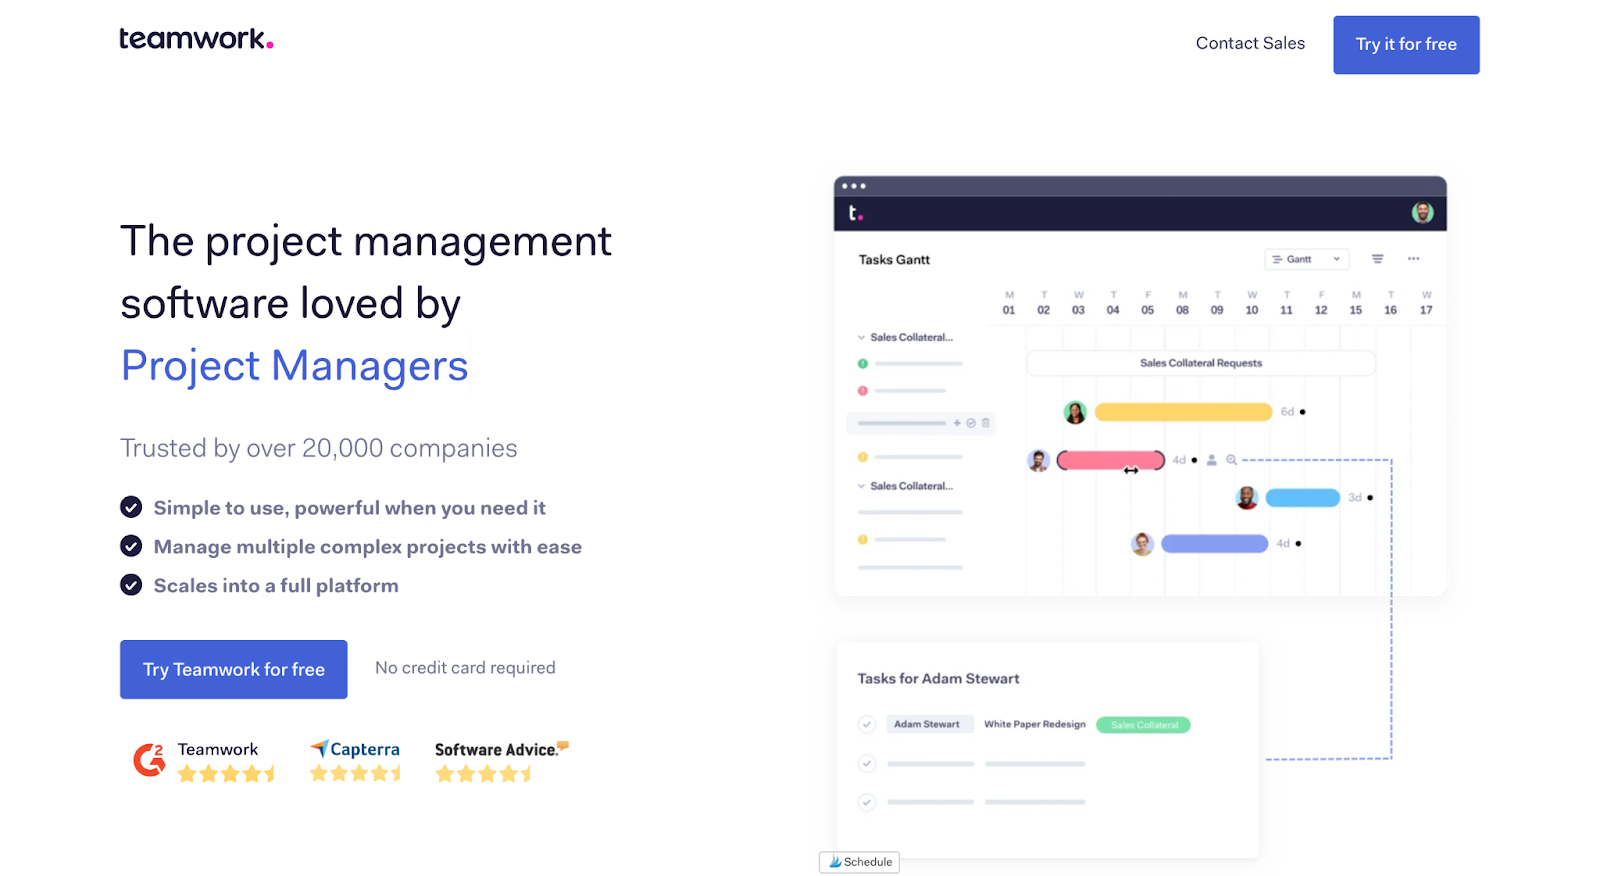Viewport: 1600px width, 876px height.
Task: Click the Try it for free button
Action: click(1406, 45)
